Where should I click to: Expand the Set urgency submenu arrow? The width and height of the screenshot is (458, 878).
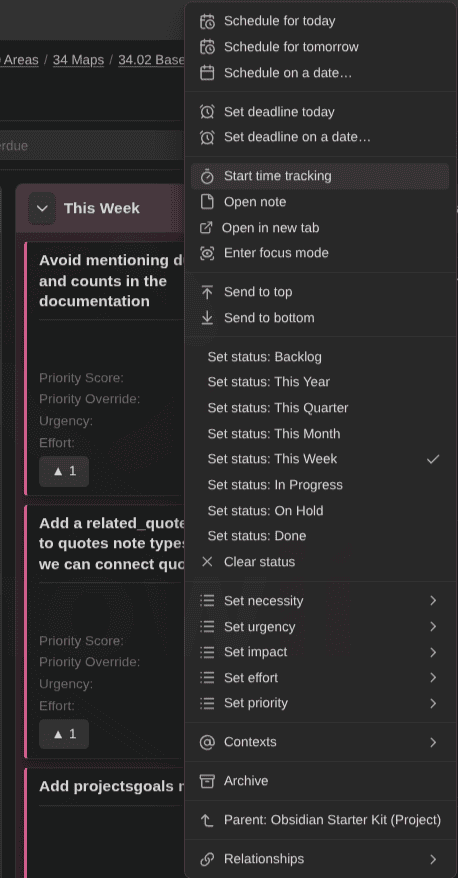pyautogui.click(x=433, y=627)
